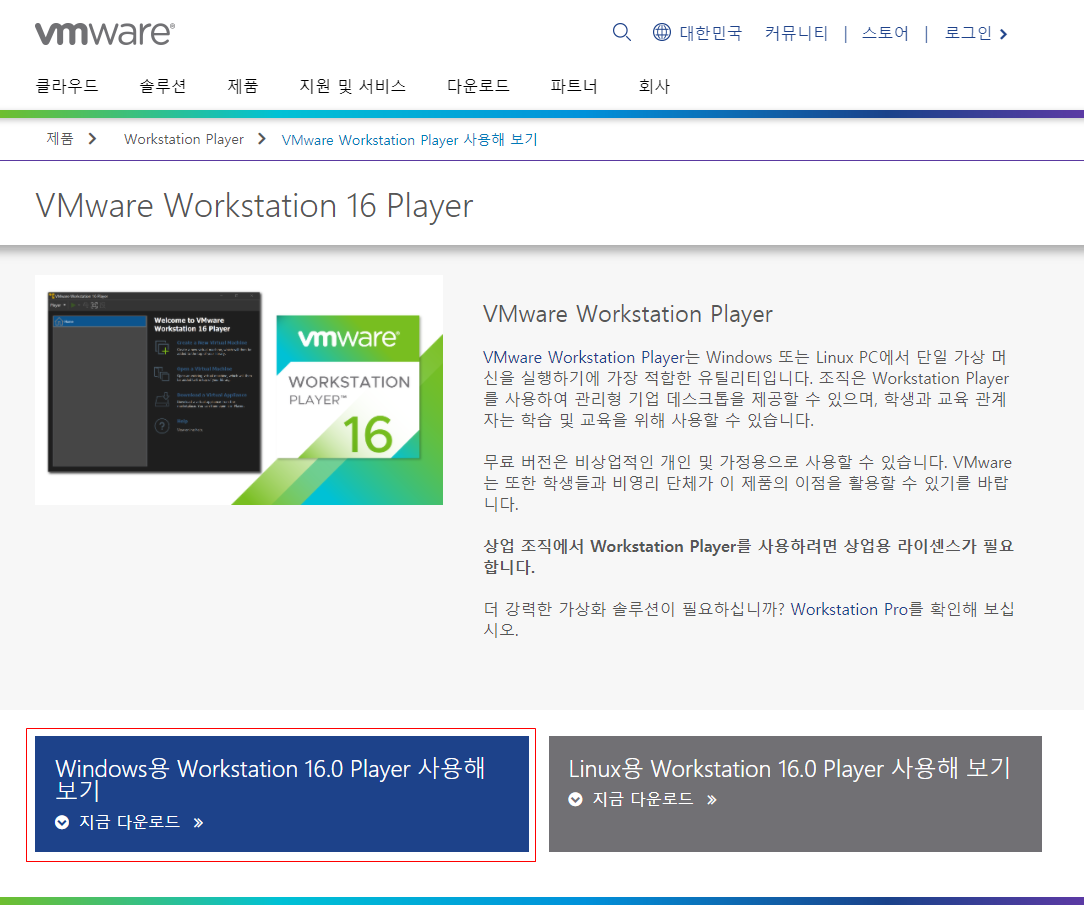Go to Workstation Player breadcrumb
Screen dimensions: 1084x910
[184, 139]
